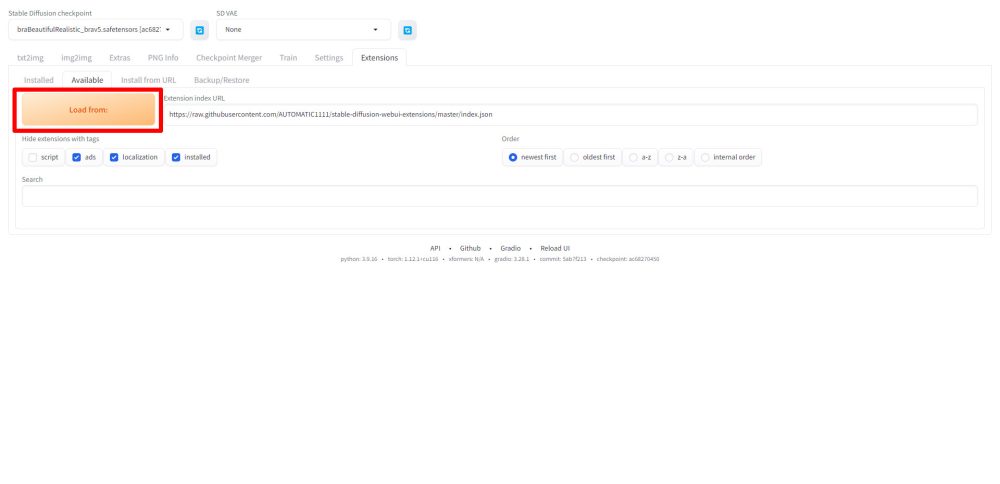Refresh the Stable Diffusion checkpoint list
This screenshot has width=1000, height=484.
pyautogui.click(x=199, y=30)
